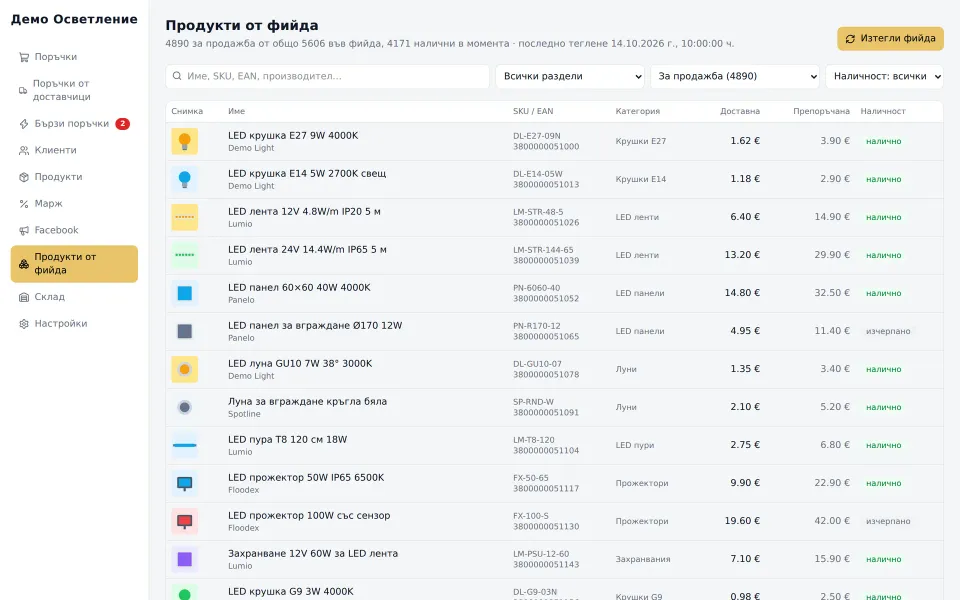Open Бързи поръчки in the sidebar
Image resolution: width=960 pixels, height=600 pixels.
(x=74, y=124)
